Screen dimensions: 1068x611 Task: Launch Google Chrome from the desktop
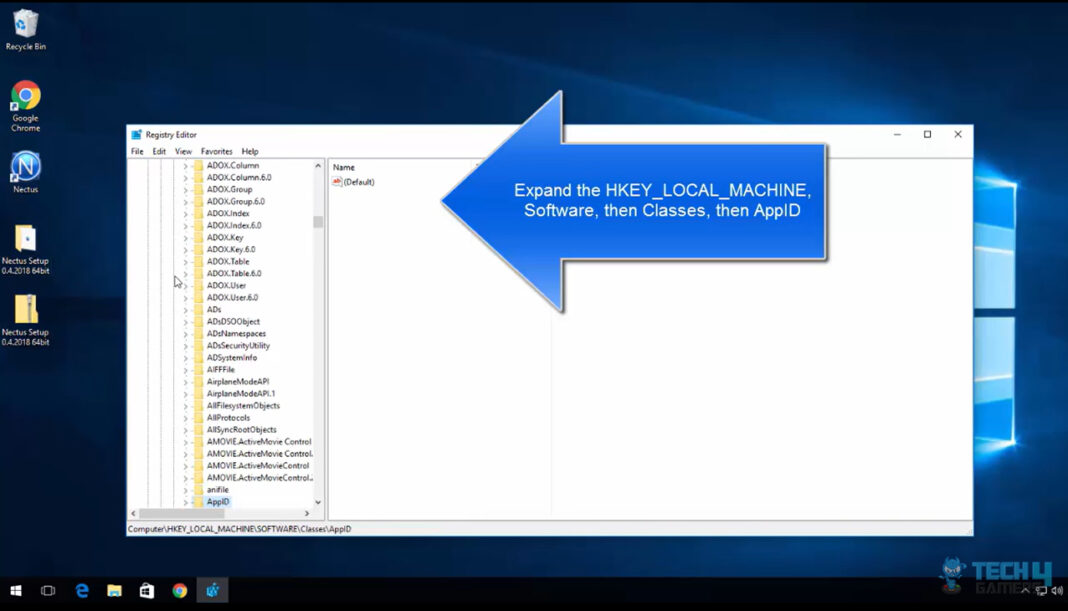25,106
